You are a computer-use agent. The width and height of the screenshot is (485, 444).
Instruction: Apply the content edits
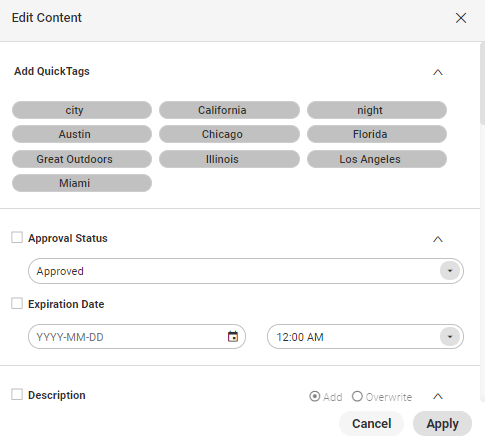click(x=442, y=424)
